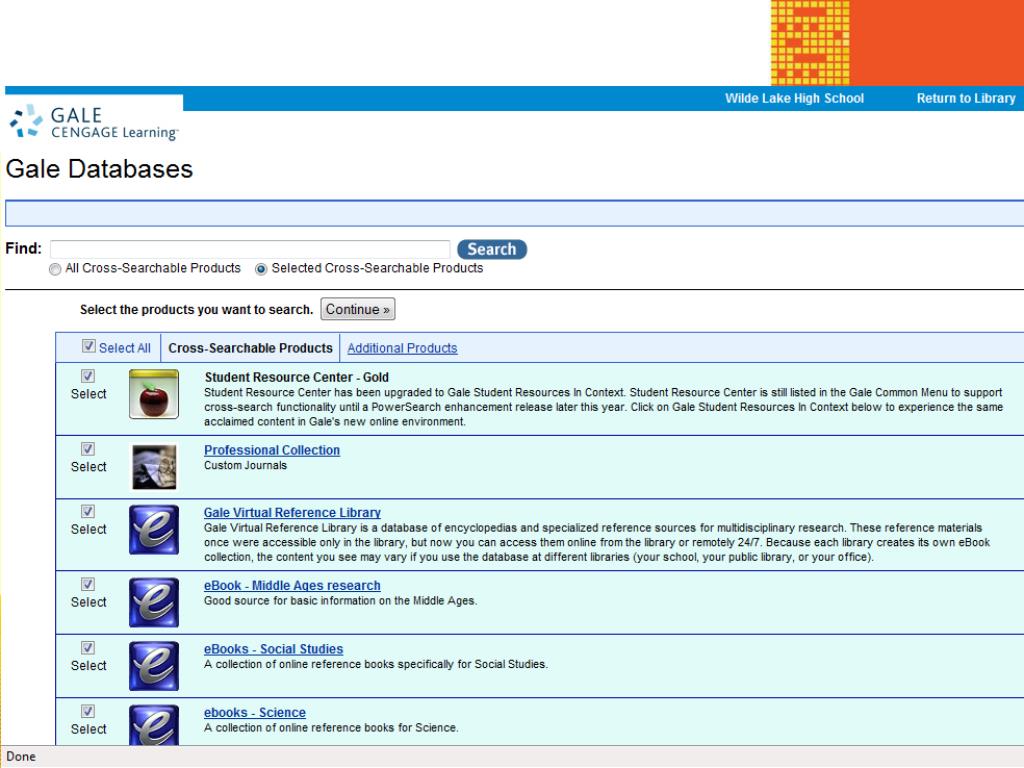The width and height of the screenshot is (1024, 768).
Task: Click the Search button
Action: coord(492,249)
